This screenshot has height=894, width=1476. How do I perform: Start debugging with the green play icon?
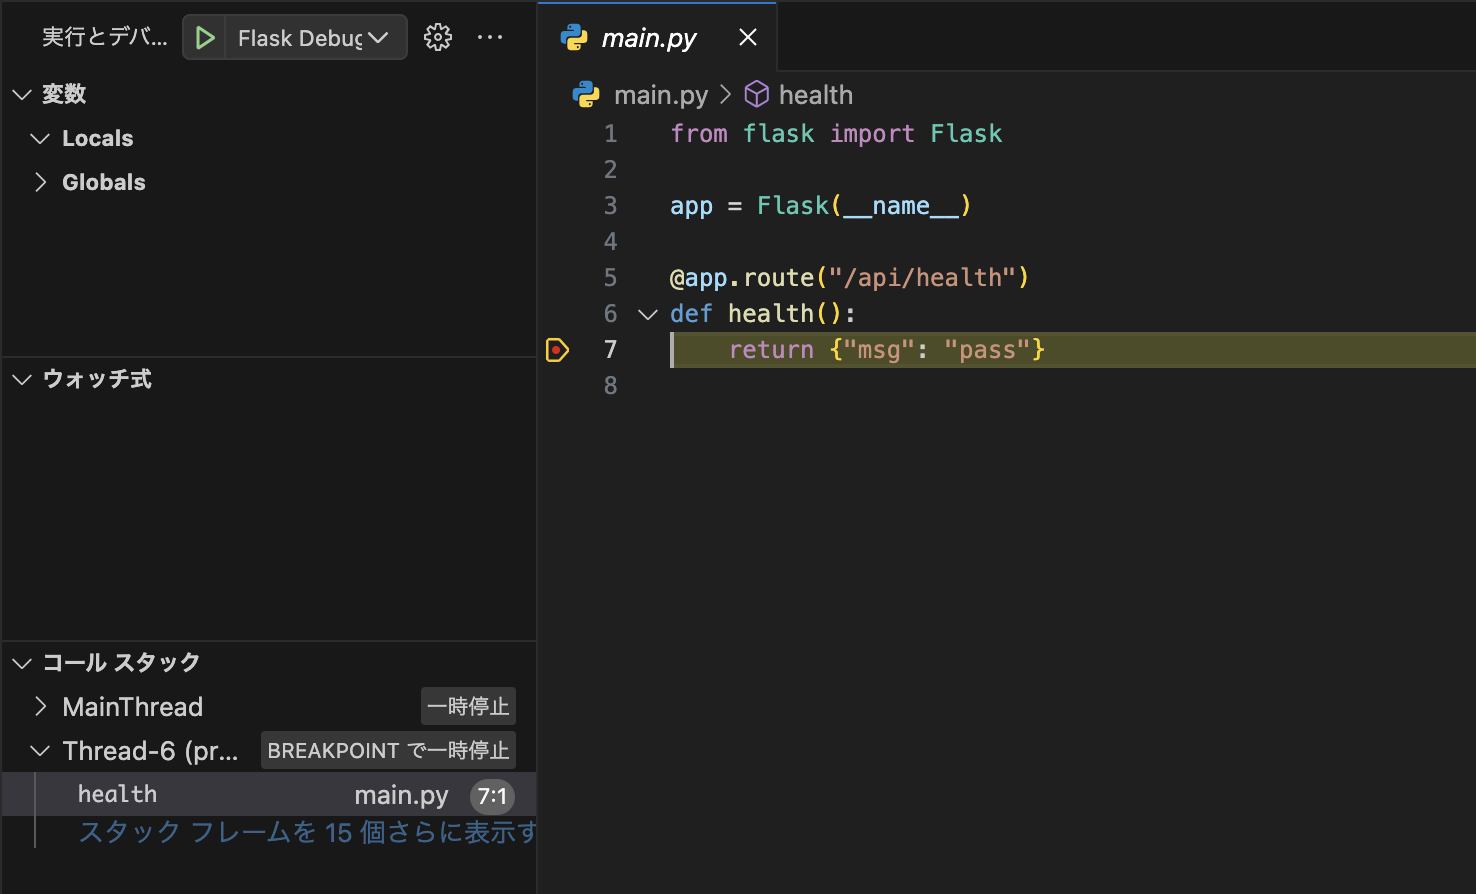coord(205,38)
